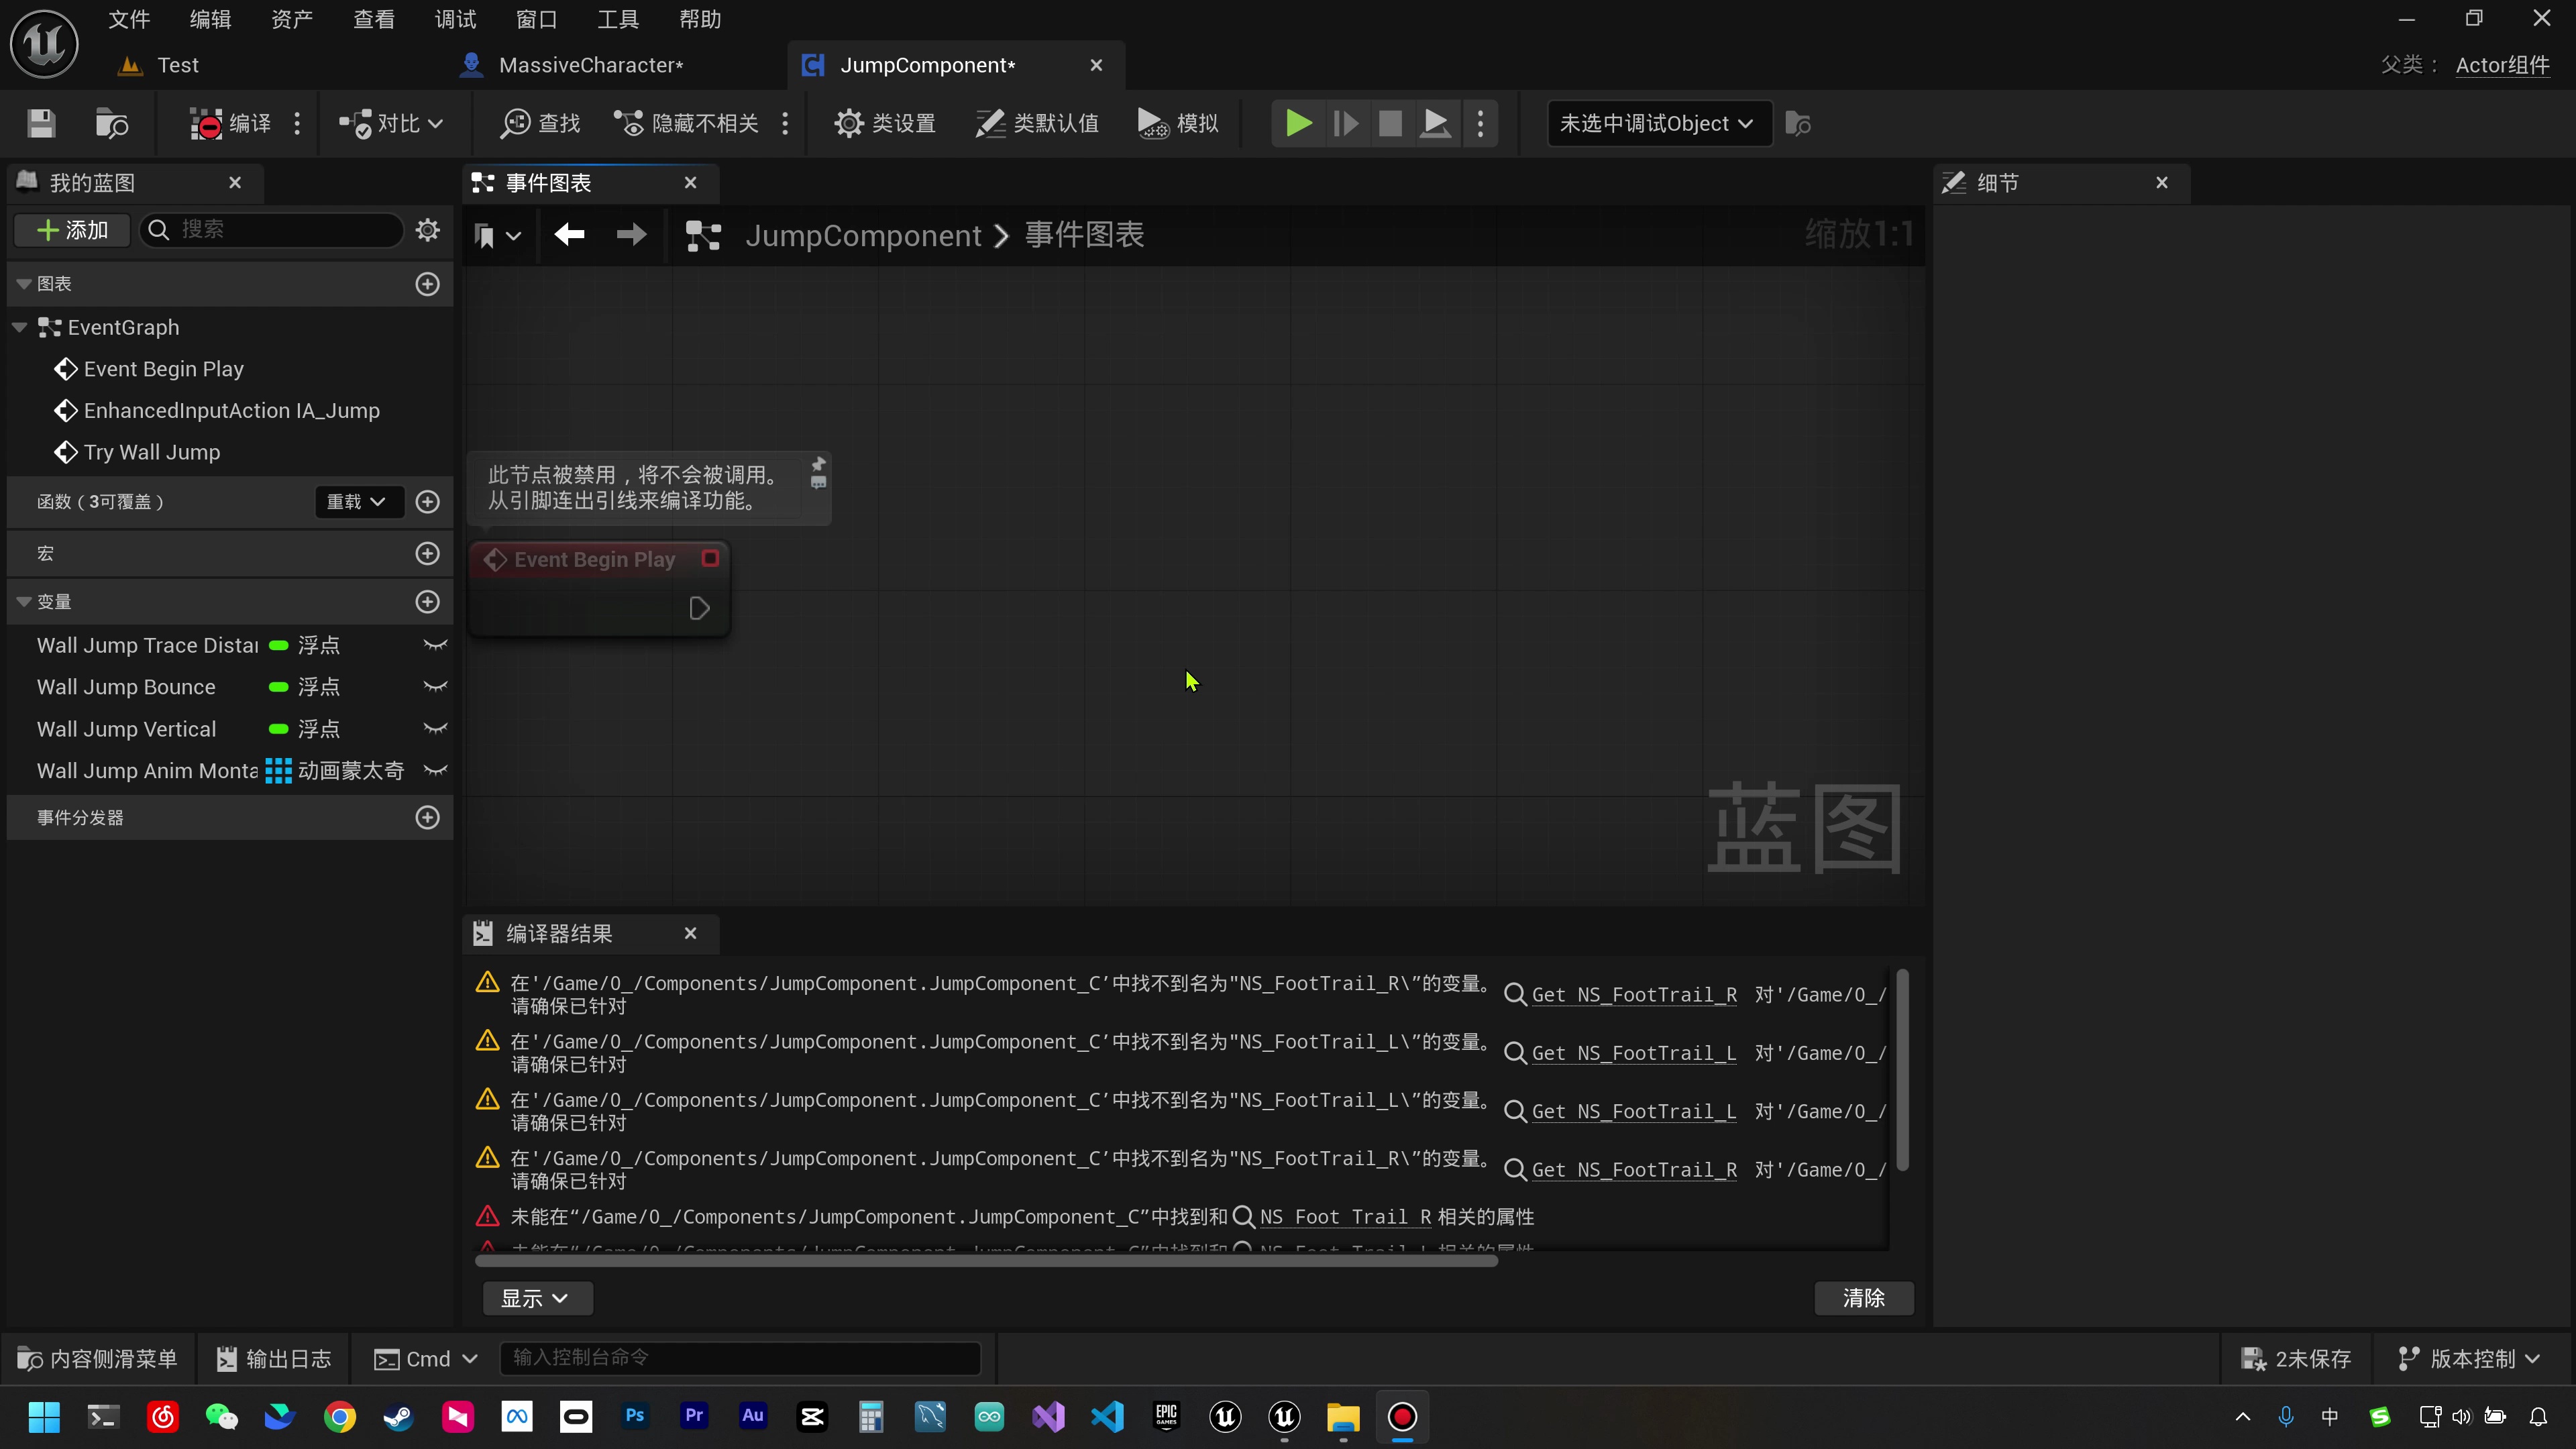Toggle visibility eye for Wall Jump Vertical
This screenshot has height=1449, width=2576.
435,729
